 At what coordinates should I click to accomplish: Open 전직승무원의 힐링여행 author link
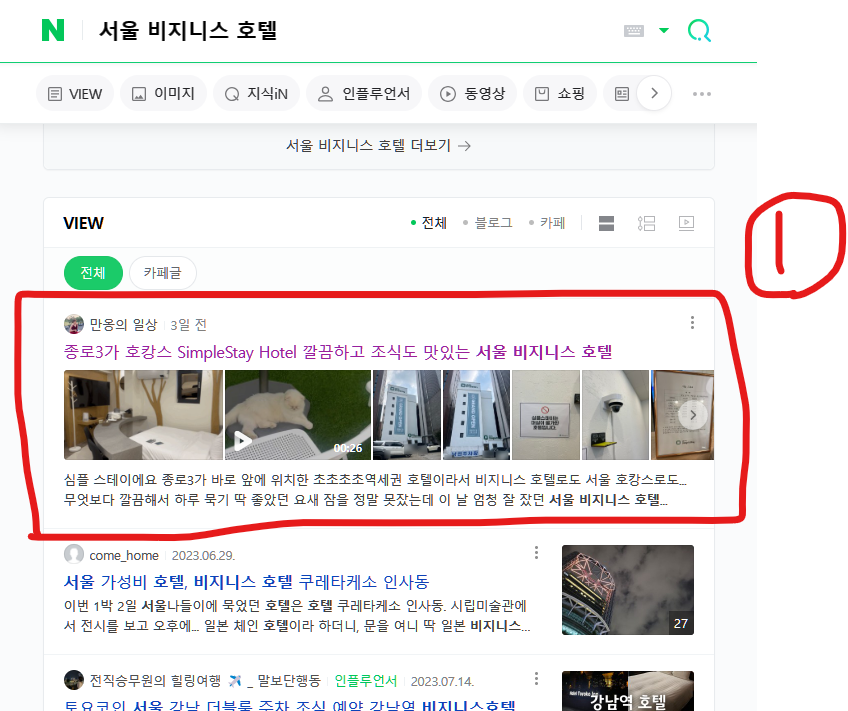205,681
